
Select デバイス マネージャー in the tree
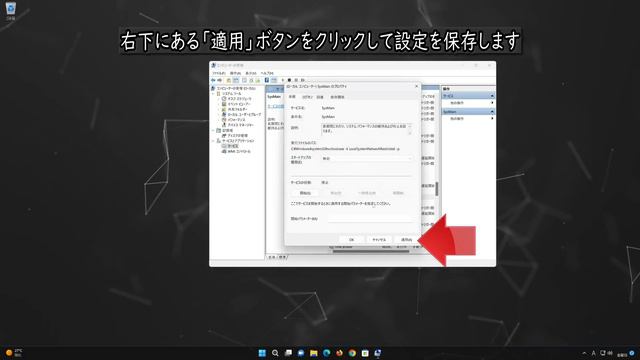238,125
